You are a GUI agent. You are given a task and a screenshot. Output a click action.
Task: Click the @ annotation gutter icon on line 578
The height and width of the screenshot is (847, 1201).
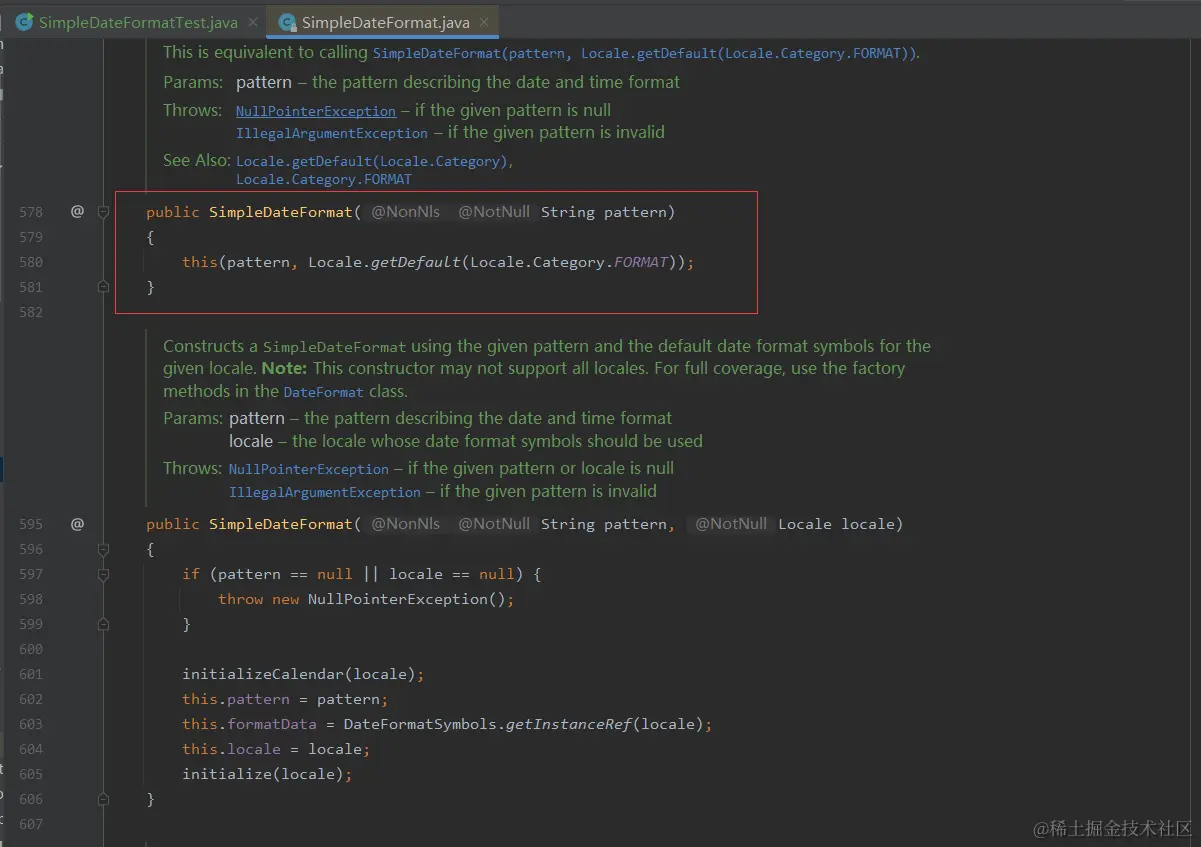(x=77, y=211)
